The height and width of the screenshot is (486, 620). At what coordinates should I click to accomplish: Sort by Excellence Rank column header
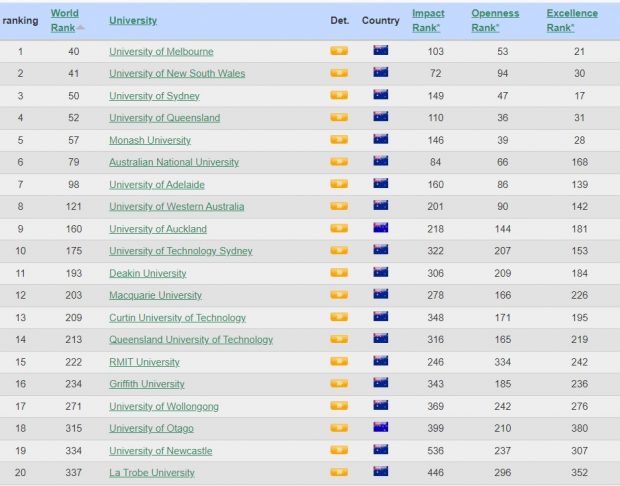[572, 21]
